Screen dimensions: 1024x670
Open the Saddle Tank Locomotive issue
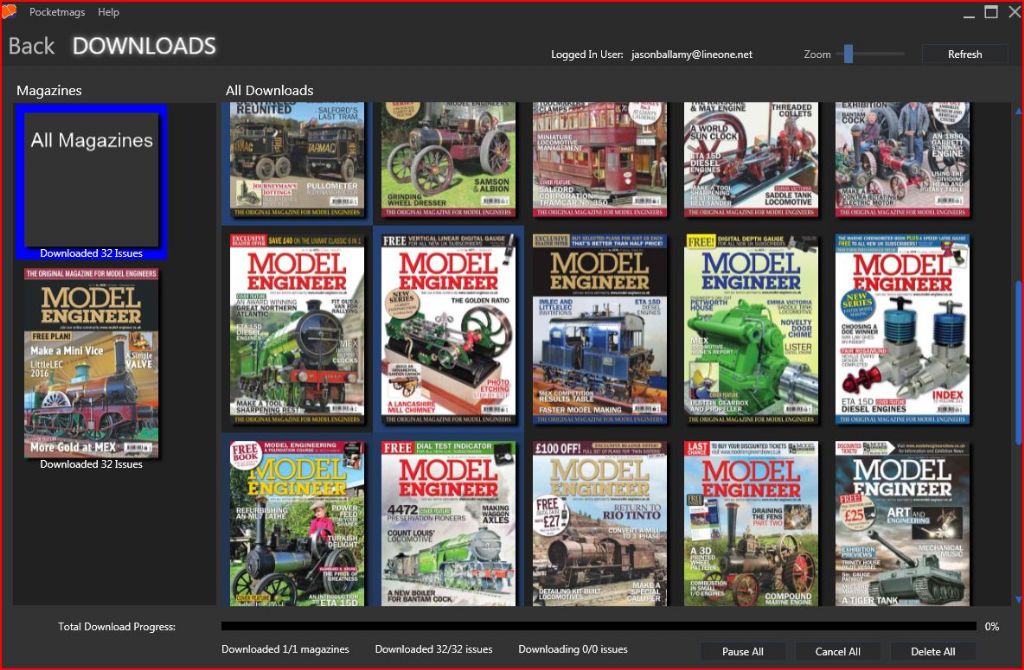point(751,159)
